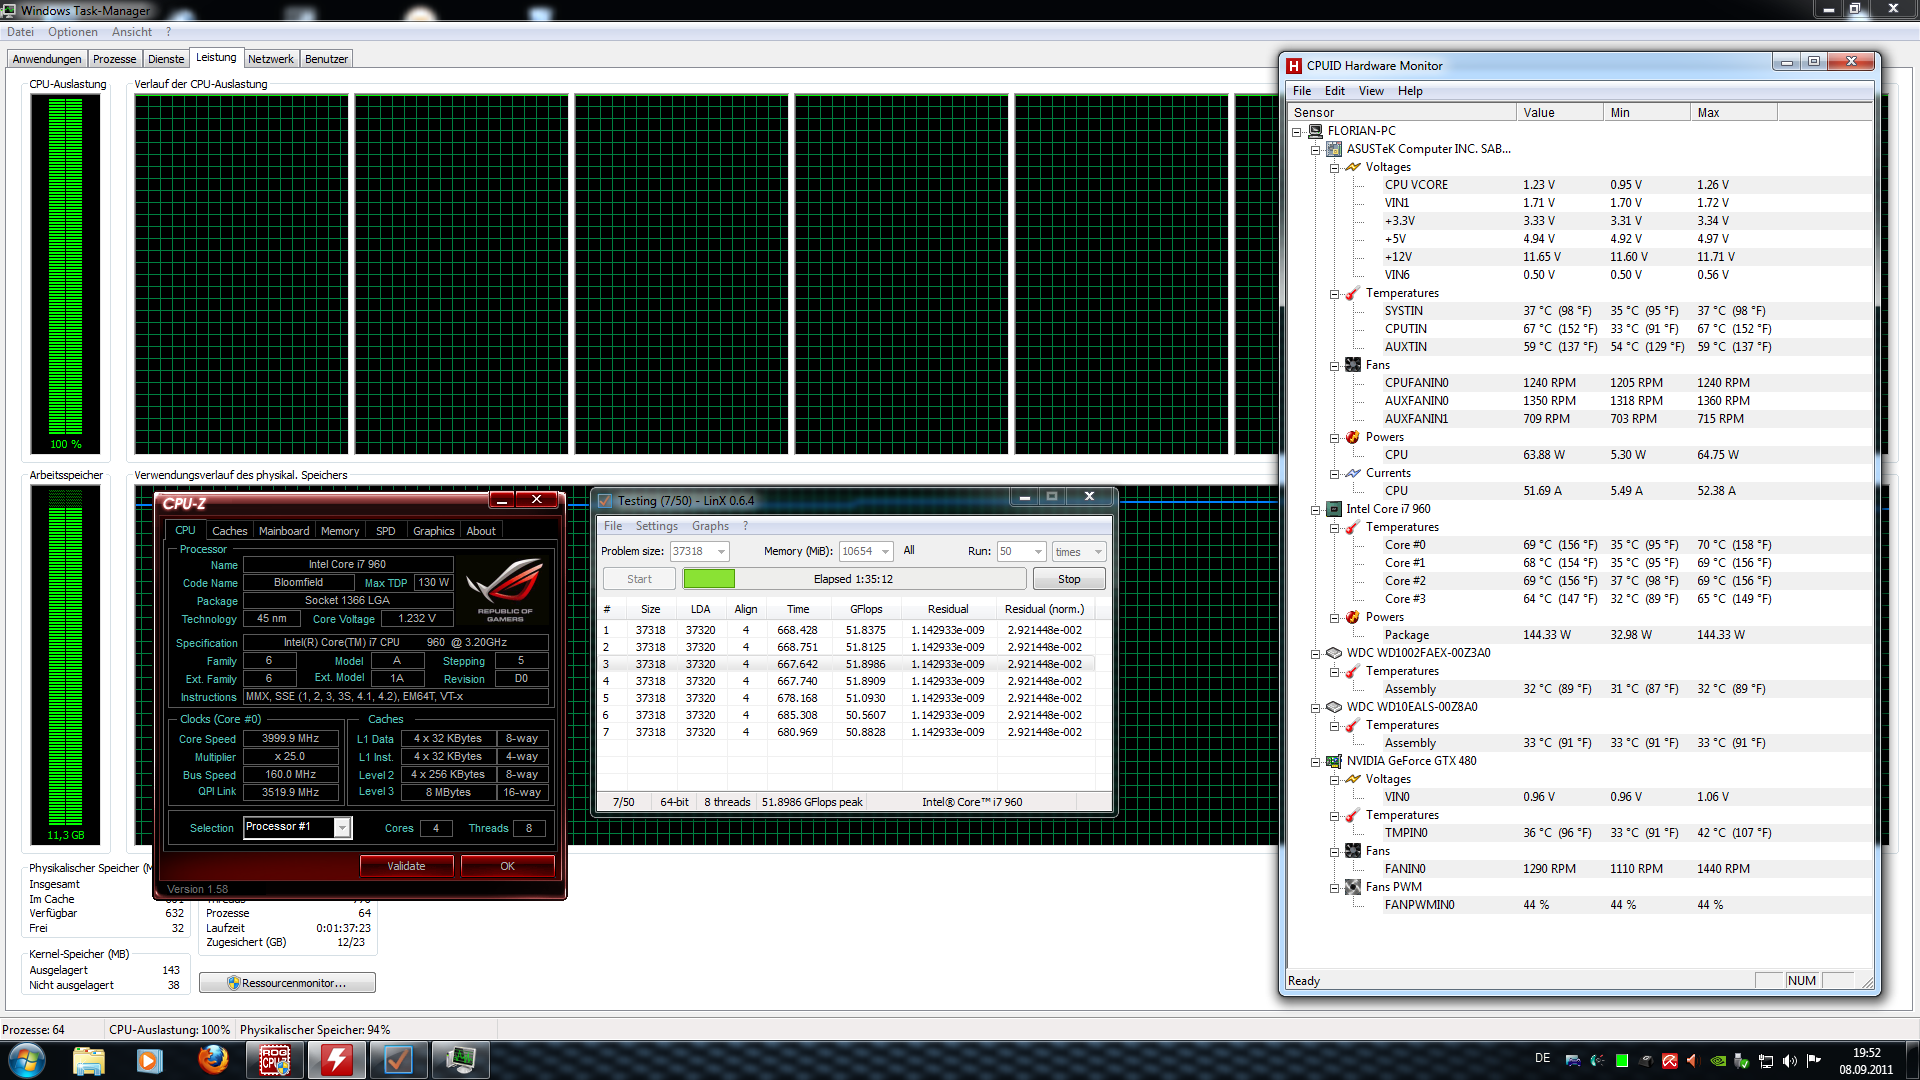1920x1080 pixels.
Task: Open the Memory (MiB) dropdown
Action: click(x=886, y=552)
